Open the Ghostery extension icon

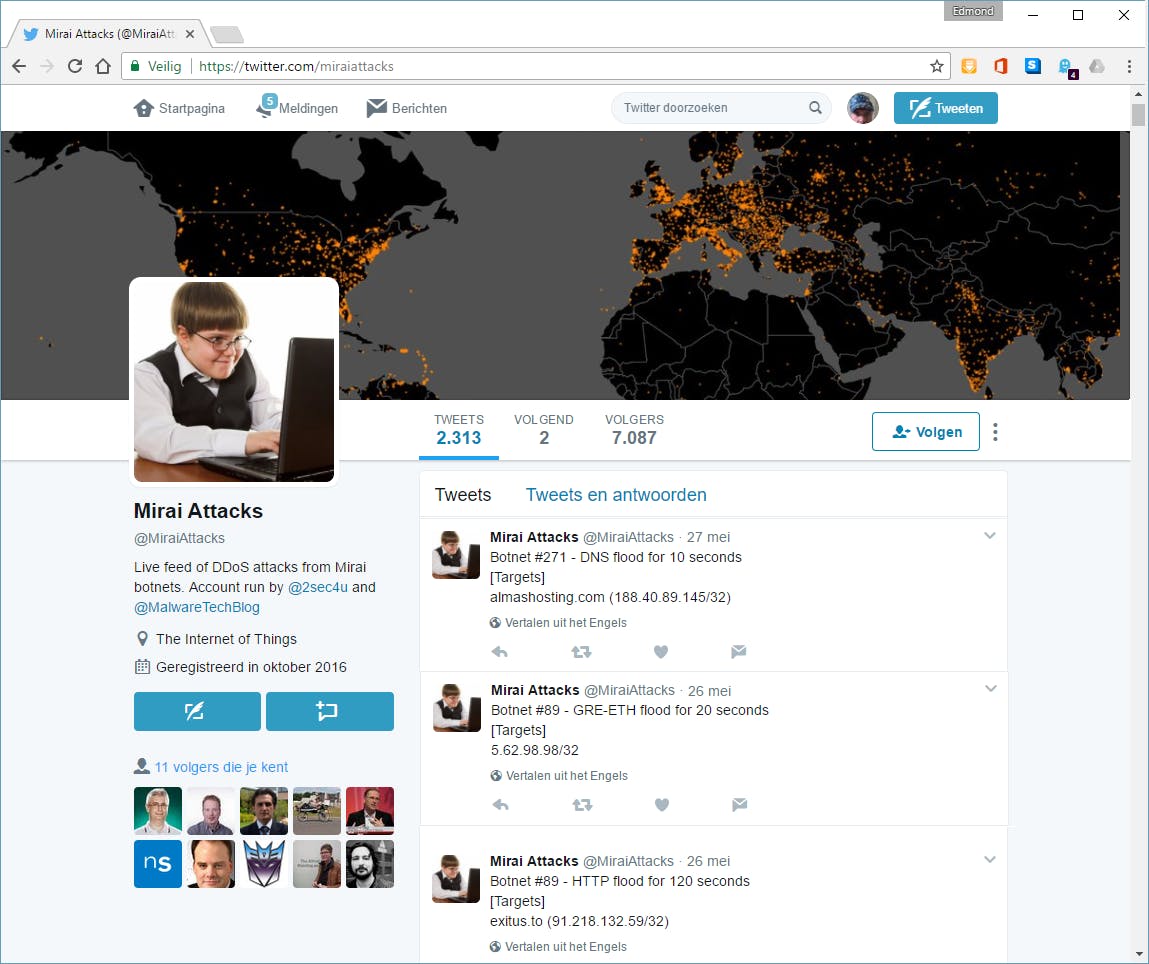(x=1067, y=67)
